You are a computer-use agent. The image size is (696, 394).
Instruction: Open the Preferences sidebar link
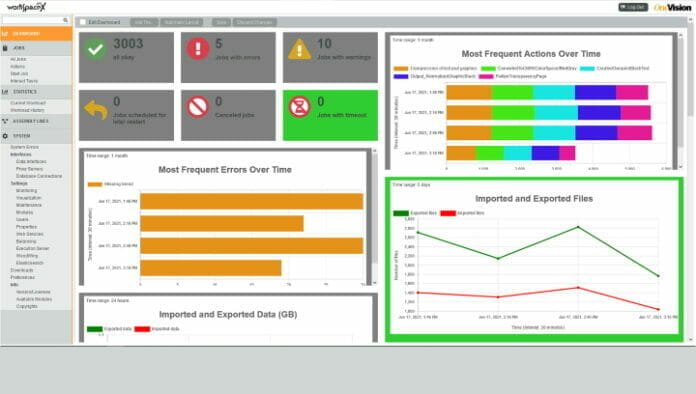[22, 277]
